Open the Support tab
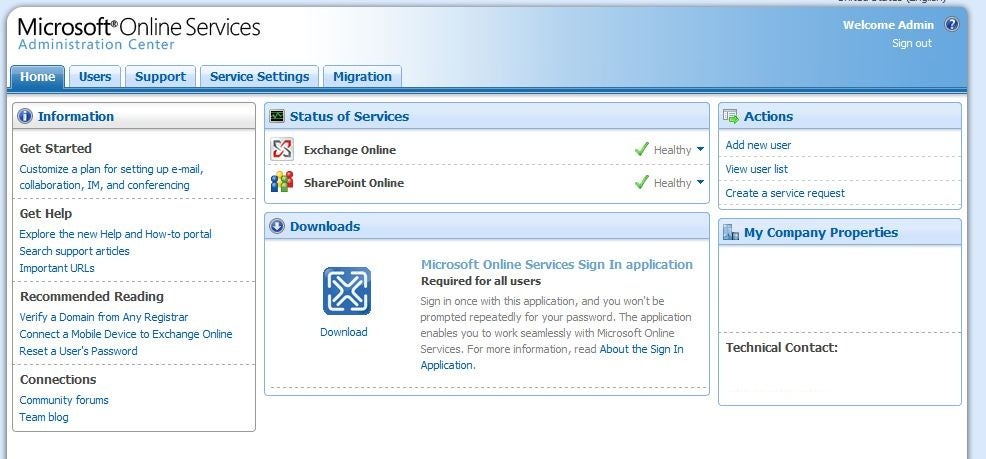The height and width of the screenshot is (459, 986). 160,77
